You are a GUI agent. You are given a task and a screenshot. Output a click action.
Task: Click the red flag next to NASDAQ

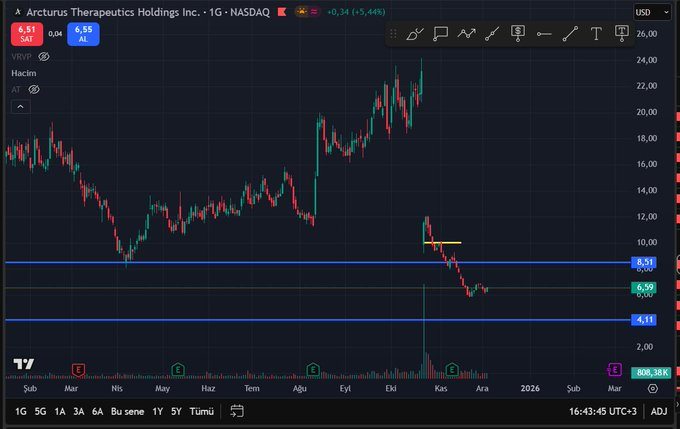pyautogui.click(x=282, y=12)
